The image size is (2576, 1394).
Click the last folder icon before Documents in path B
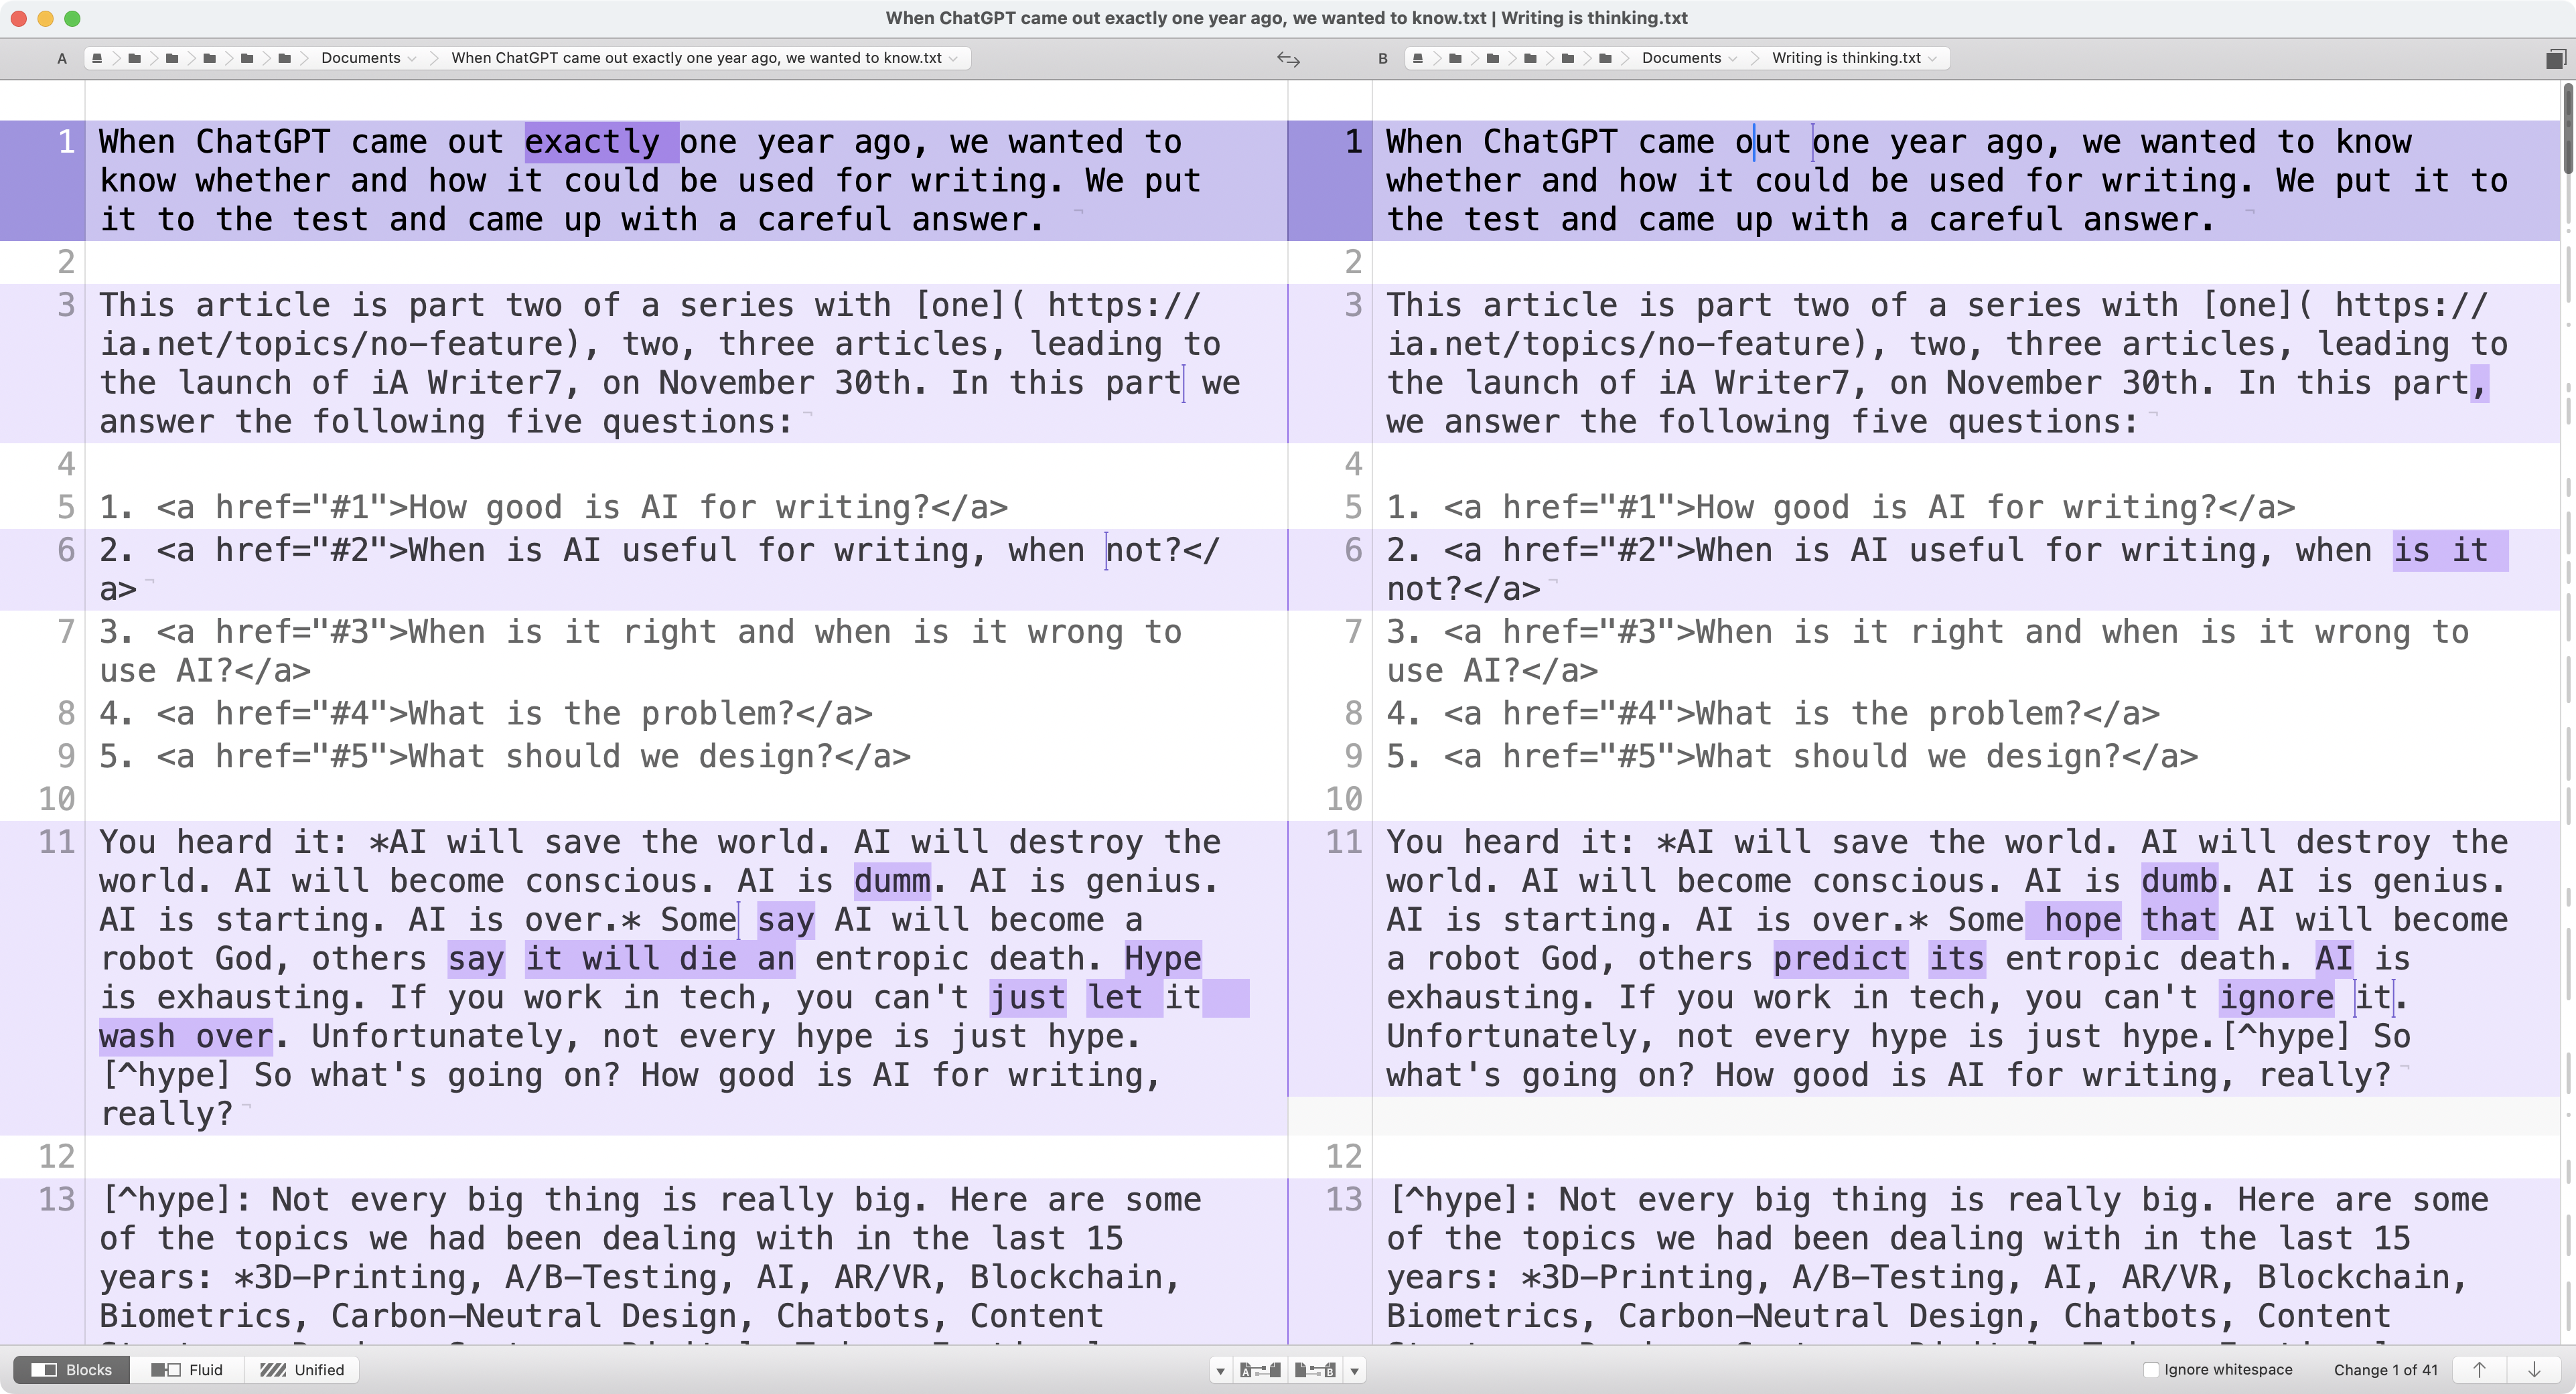click(1606, 58)
